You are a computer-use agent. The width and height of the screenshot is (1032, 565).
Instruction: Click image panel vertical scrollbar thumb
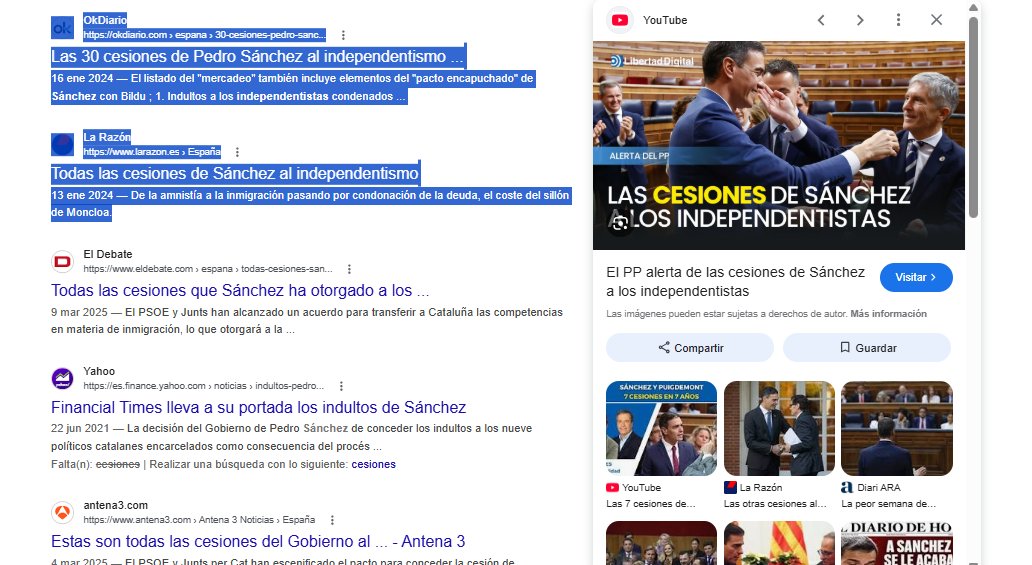coord(973,117)
